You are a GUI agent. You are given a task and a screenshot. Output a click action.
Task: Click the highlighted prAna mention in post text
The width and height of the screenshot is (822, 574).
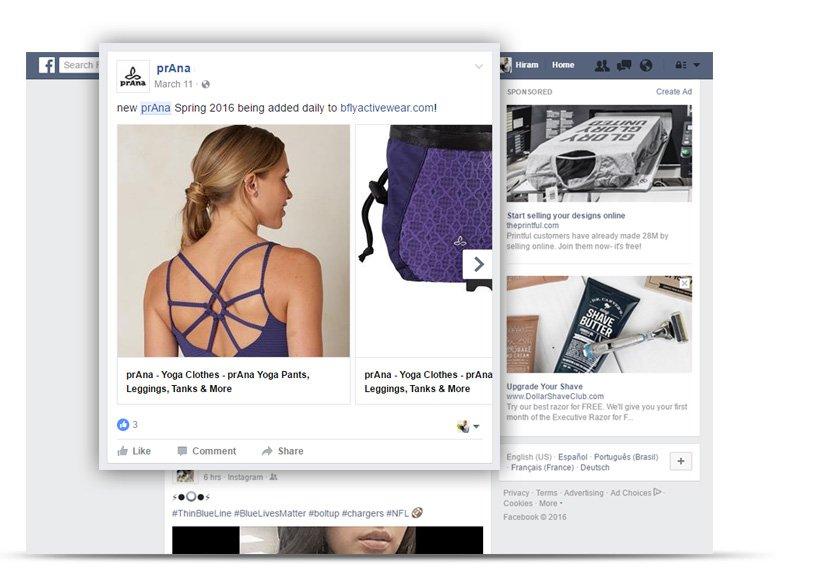[x=156, y=108]
